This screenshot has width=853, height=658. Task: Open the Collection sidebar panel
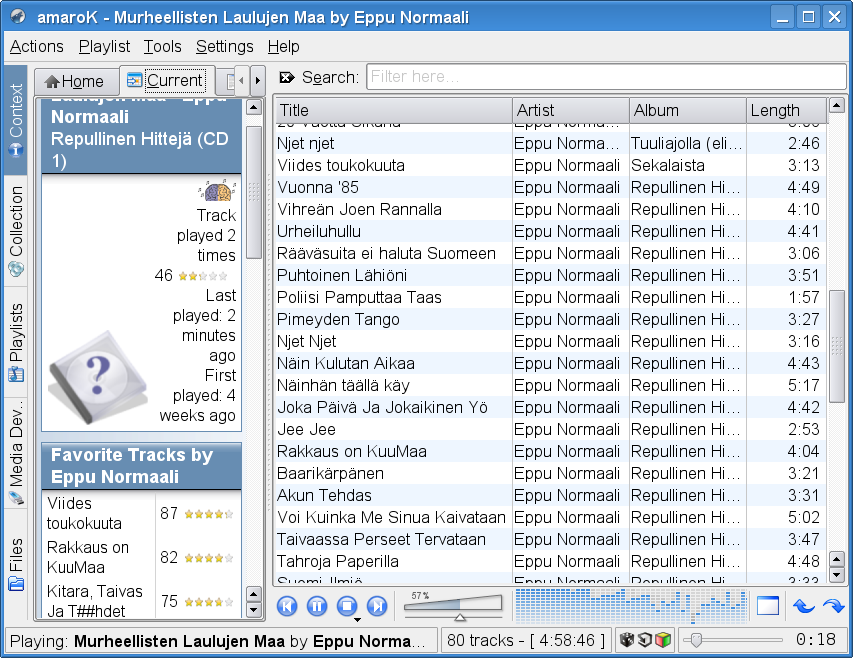pos(16,232)
